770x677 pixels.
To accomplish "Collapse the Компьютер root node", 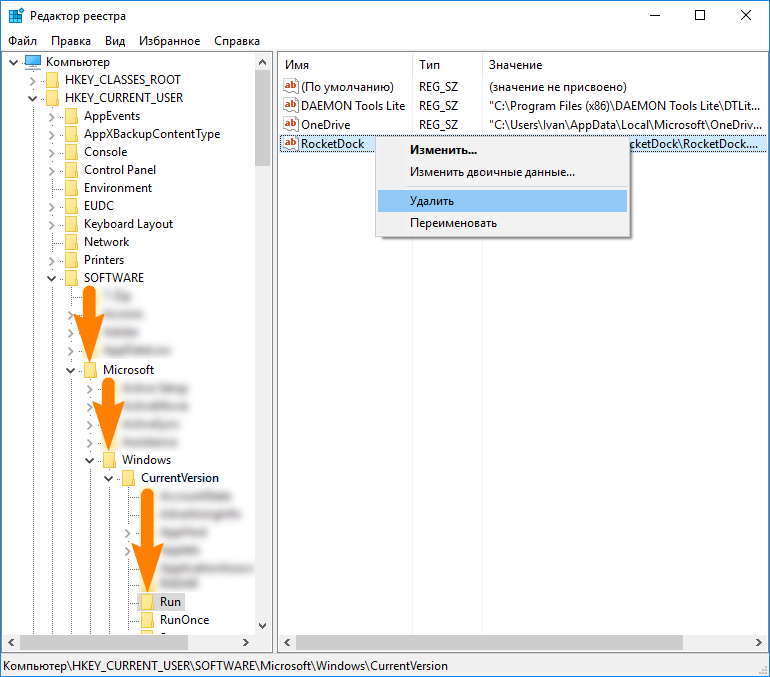I will [x=14, y=62].
